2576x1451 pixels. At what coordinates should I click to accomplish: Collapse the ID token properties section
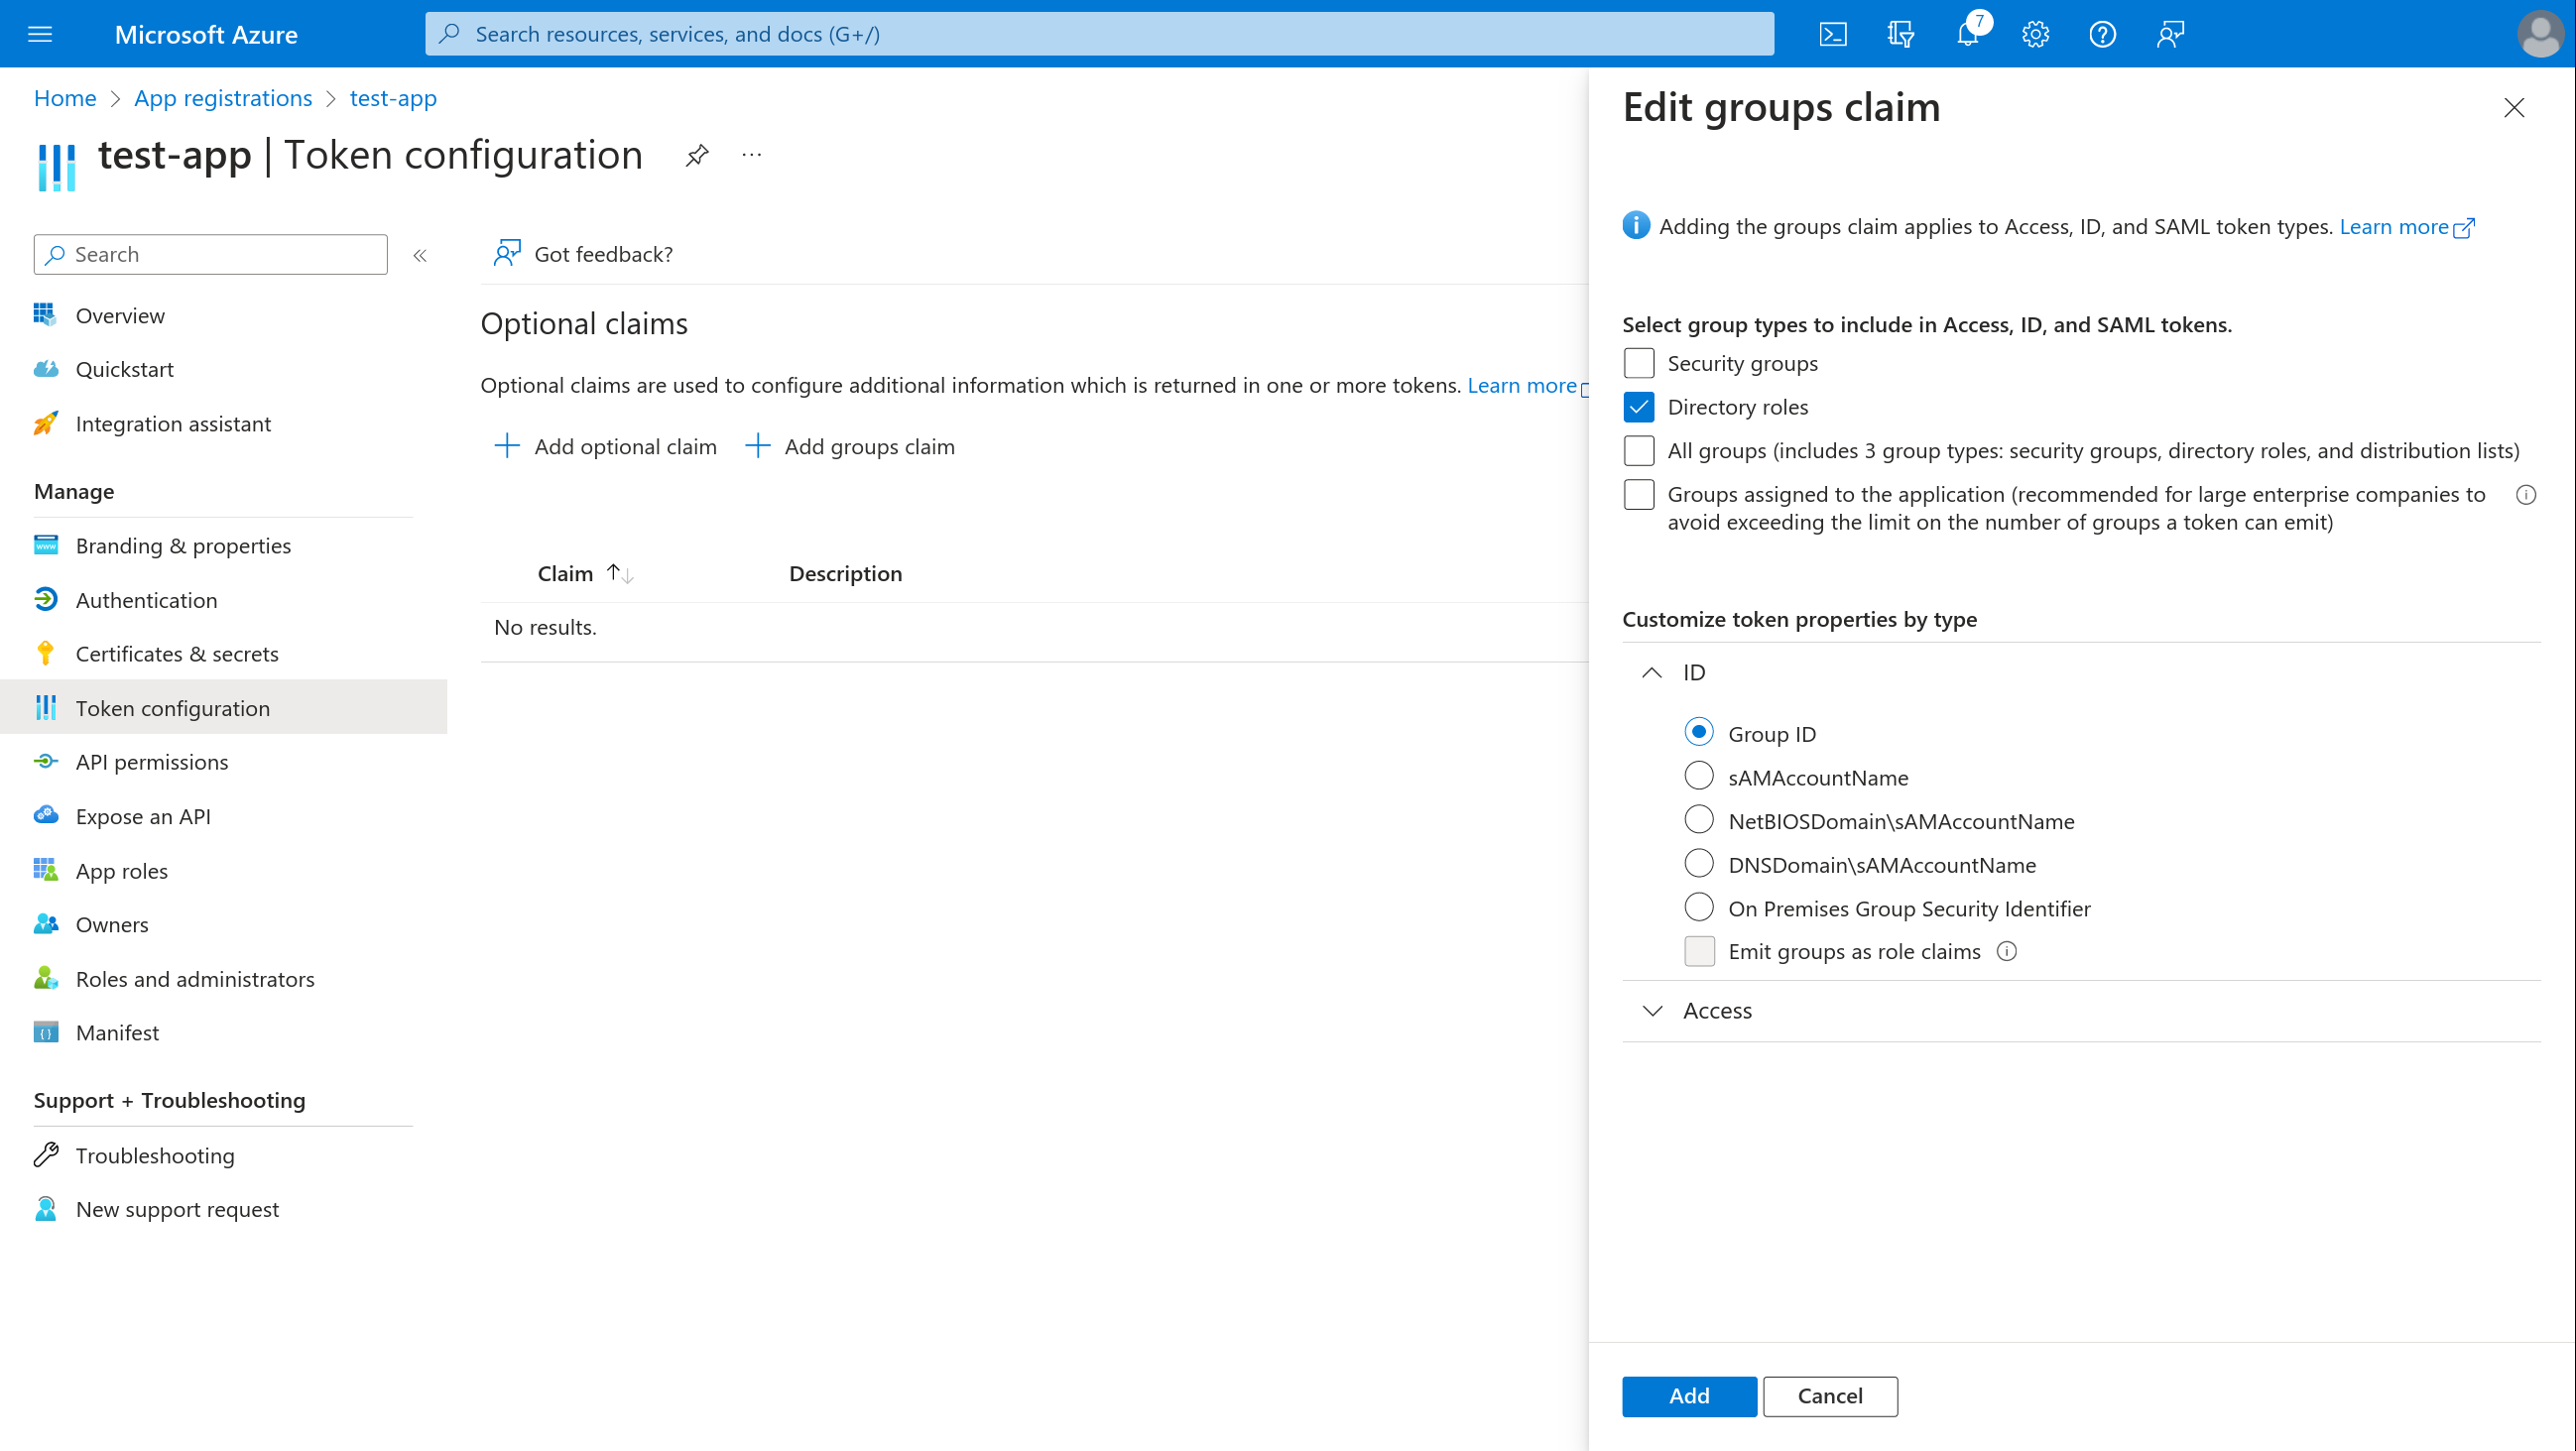(1653, 670)
